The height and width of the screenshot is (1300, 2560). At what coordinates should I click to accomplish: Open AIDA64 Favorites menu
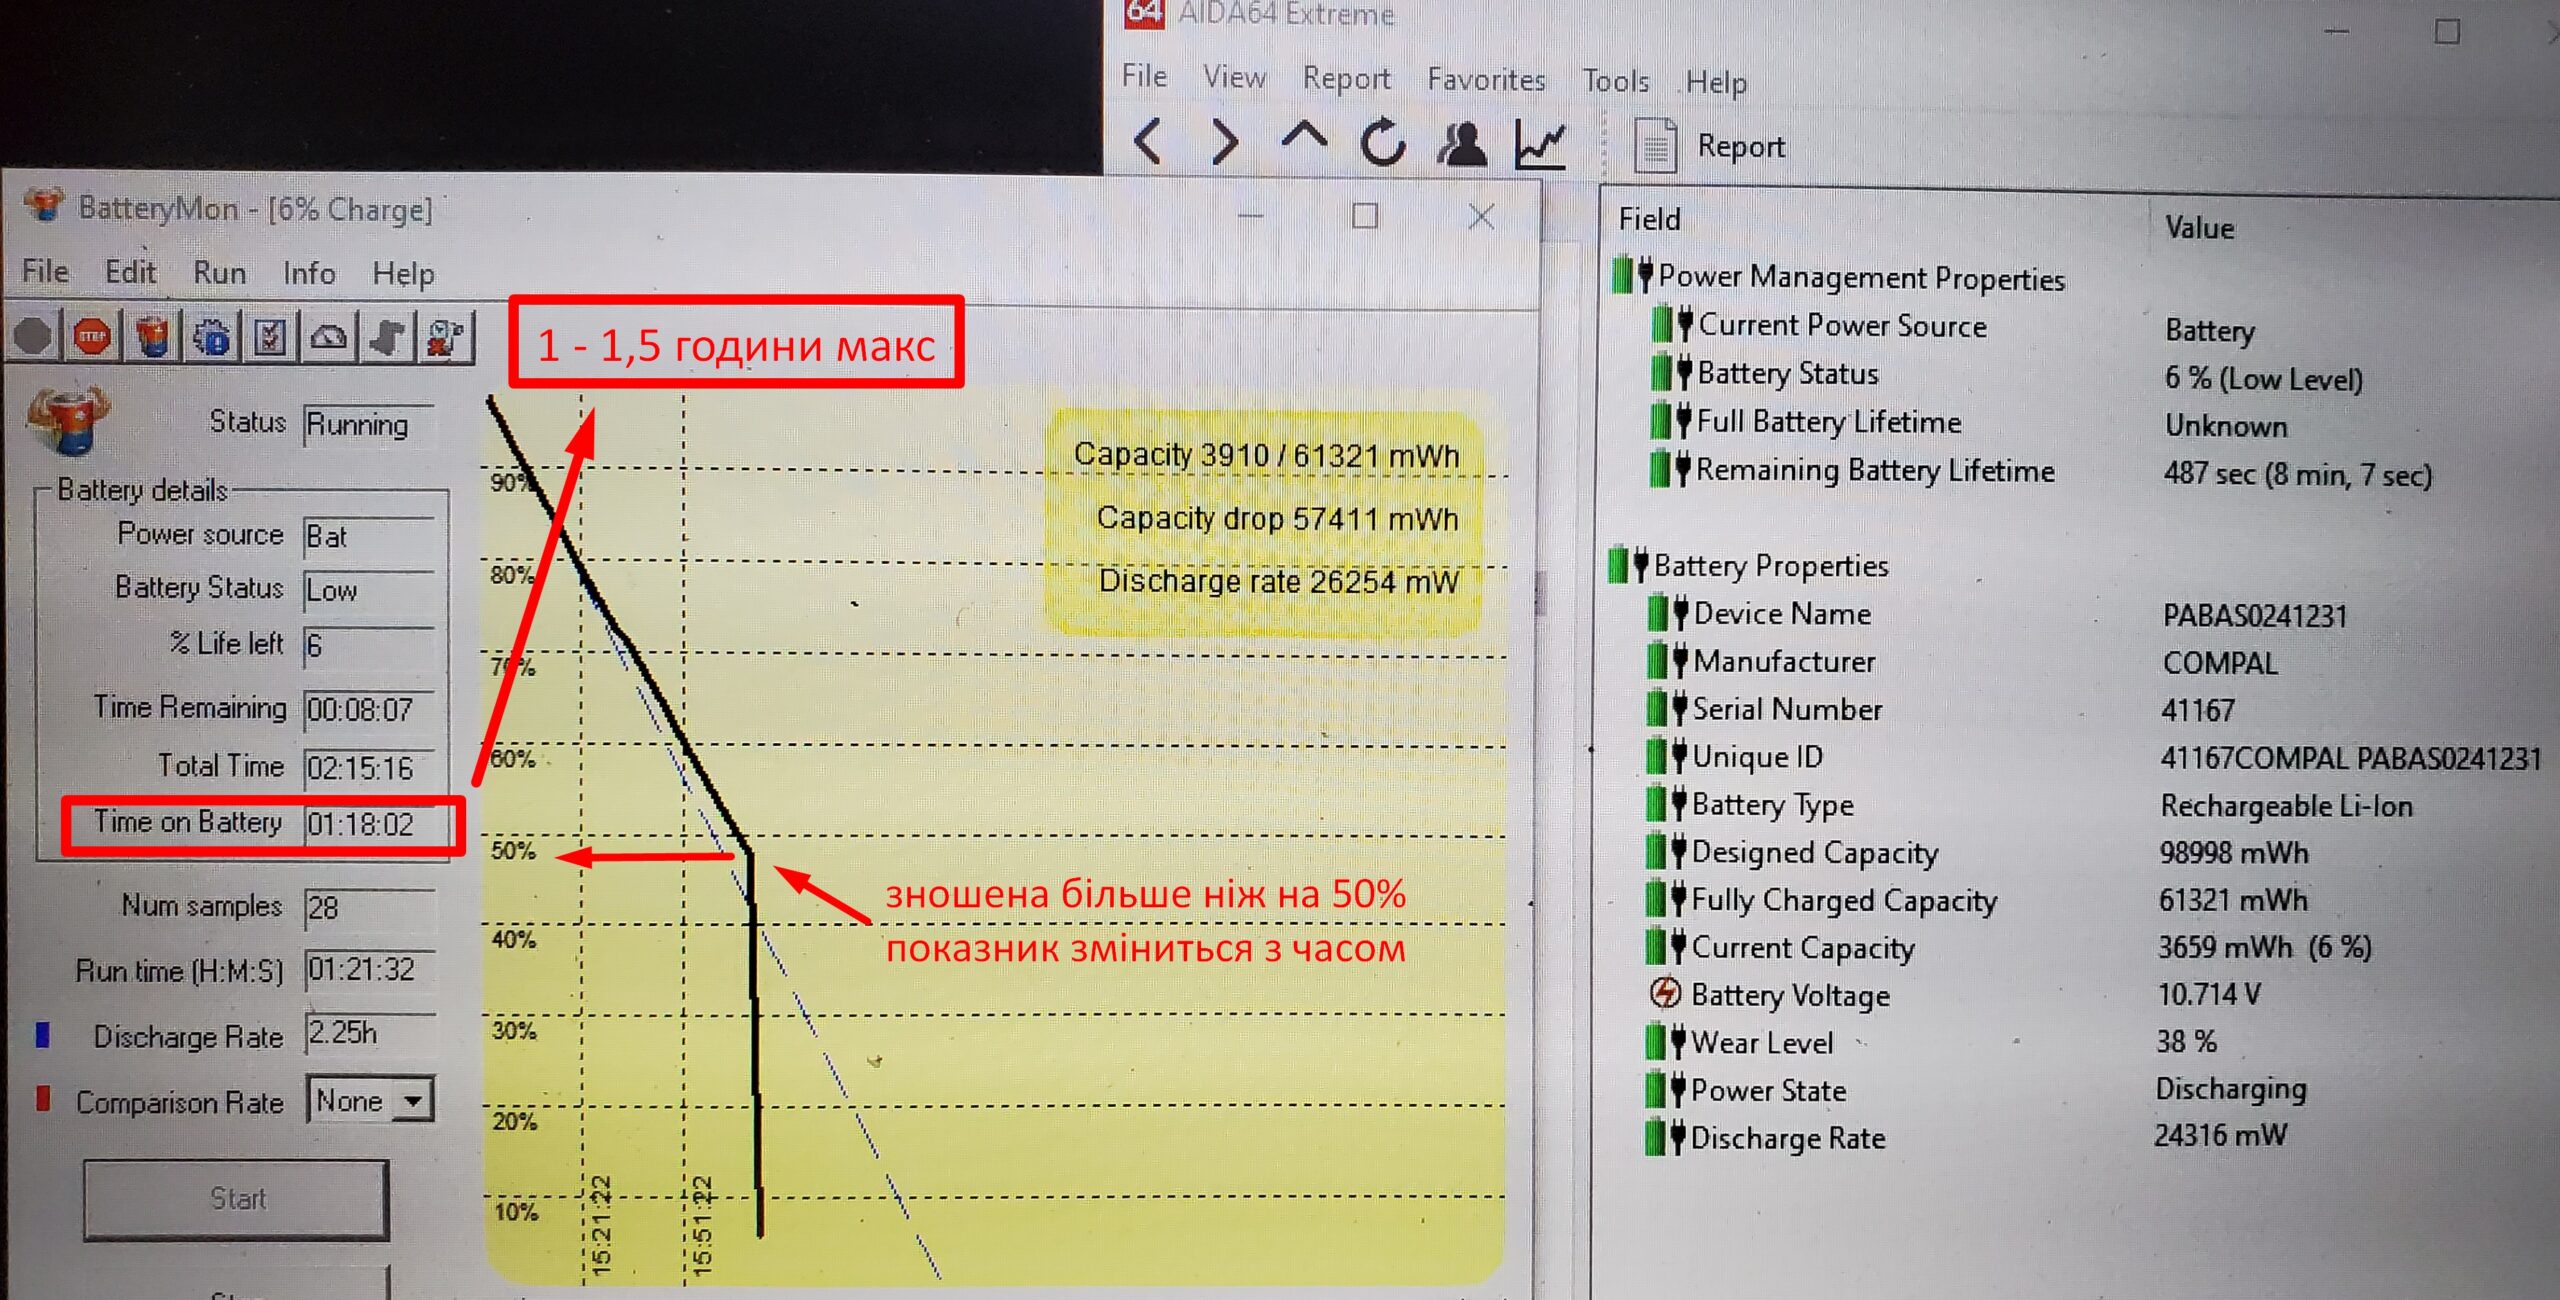coord(1486,79)
